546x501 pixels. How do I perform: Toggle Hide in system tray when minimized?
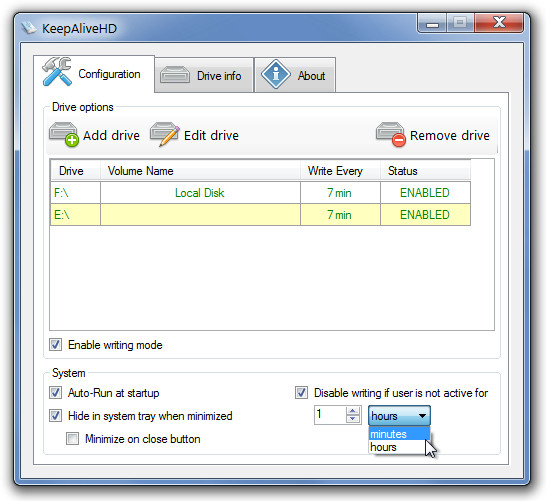[x=55, y=415]
